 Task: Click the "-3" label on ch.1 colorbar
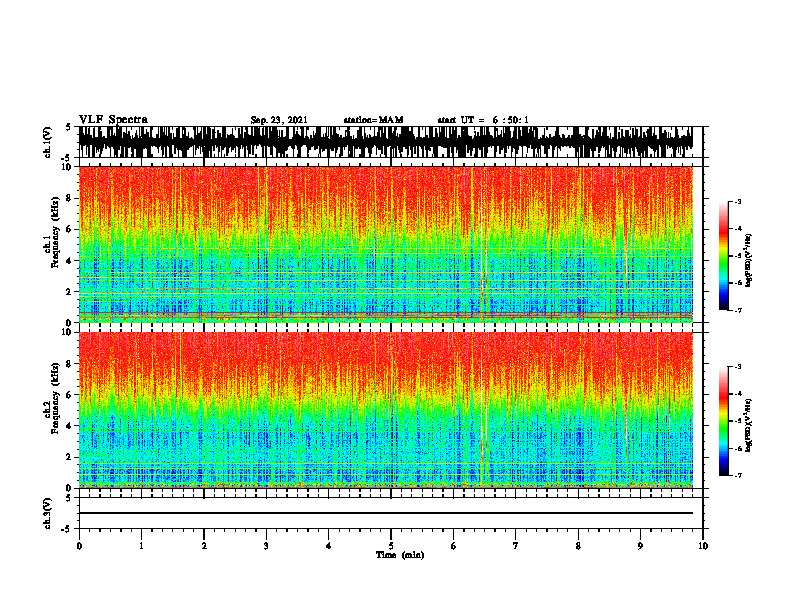[x=738, y=201]
